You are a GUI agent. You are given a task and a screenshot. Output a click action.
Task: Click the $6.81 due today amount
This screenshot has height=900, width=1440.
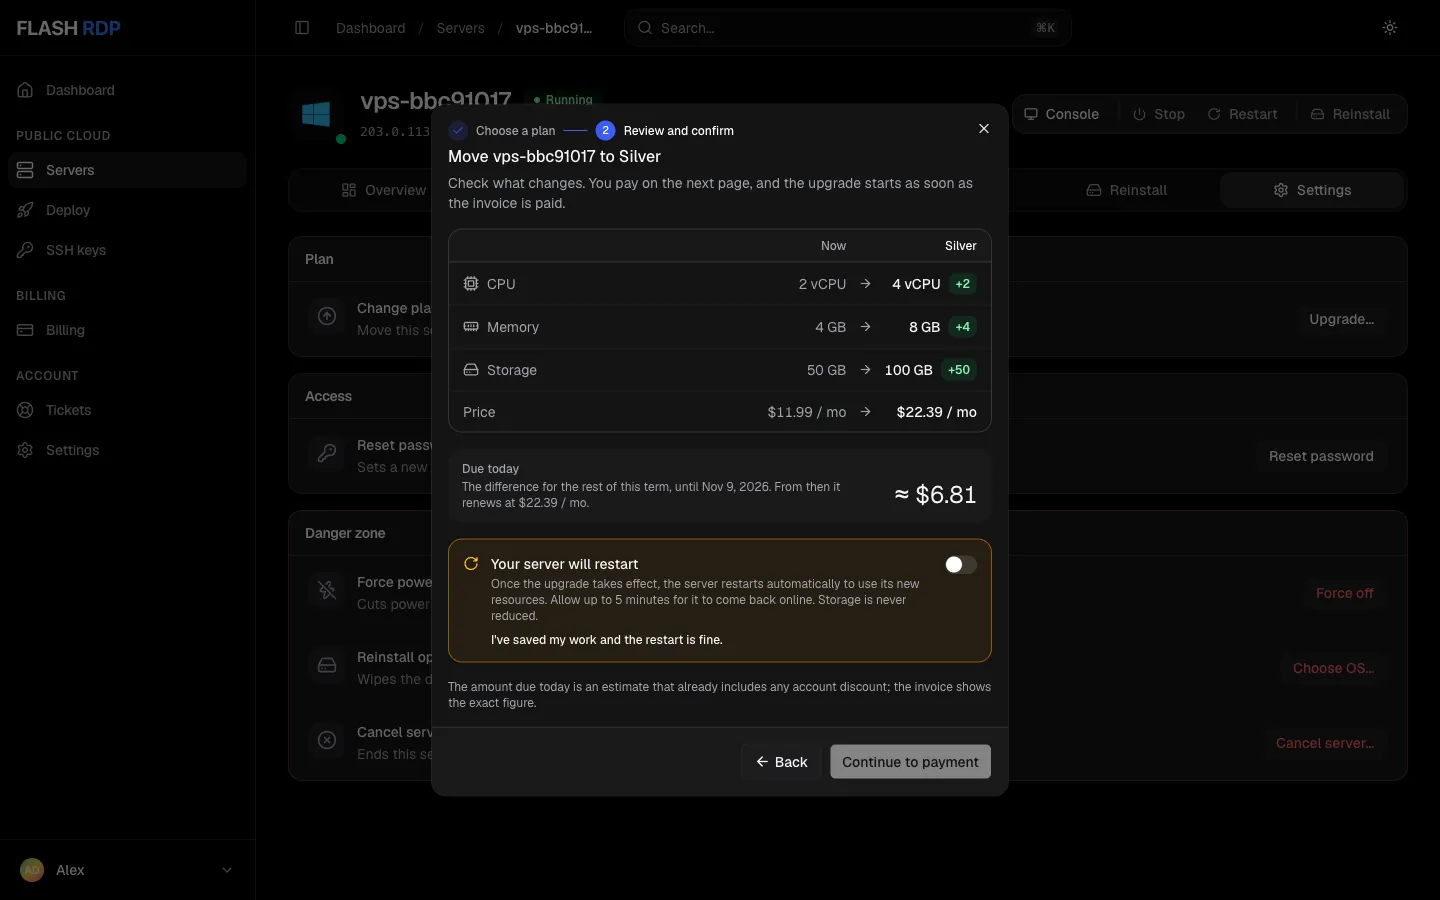click(x=935, y=495)
